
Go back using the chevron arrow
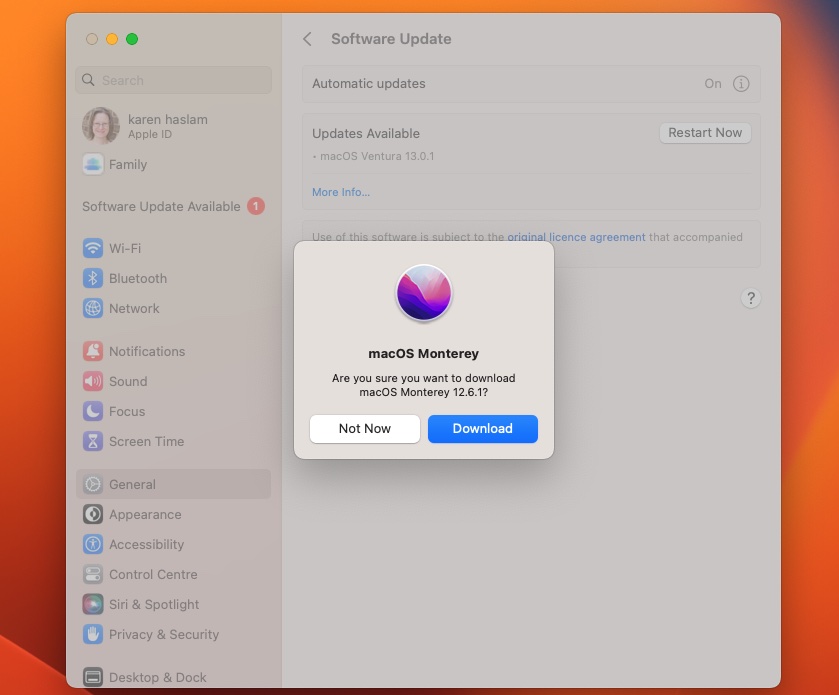click(x=308, y=39)
